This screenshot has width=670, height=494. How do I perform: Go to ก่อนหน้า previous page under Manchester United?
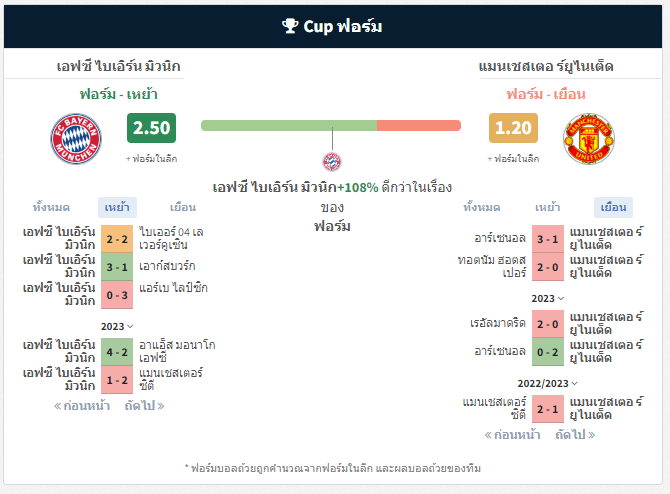[x=512, y=435]
